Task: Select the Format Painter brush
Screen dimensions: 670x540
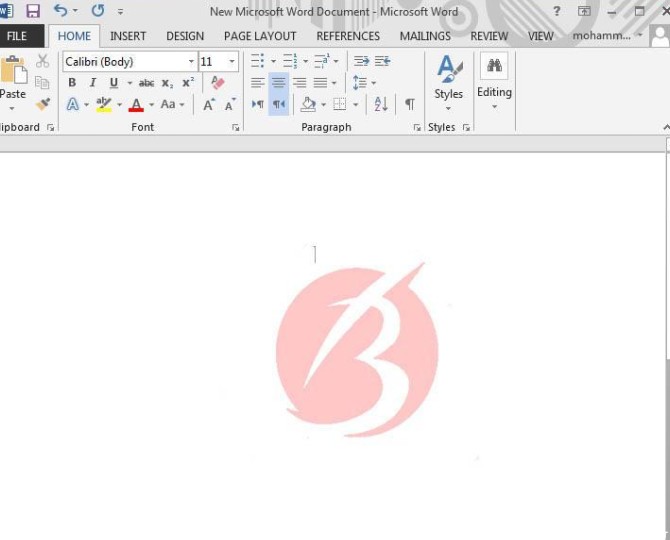Action: 43,104
